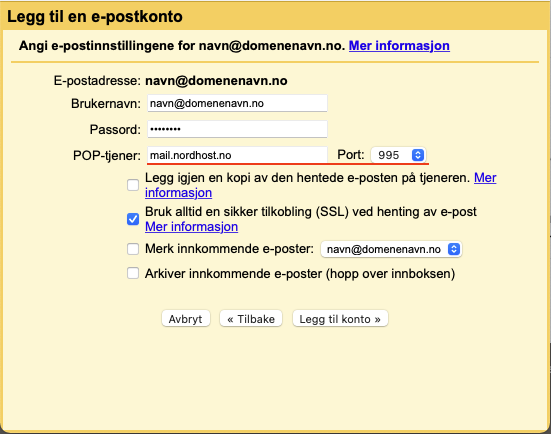Open Mer informasjon link in the header line
Image resolution: width=551 pixels, height=434 pixels.
(399, 46)
